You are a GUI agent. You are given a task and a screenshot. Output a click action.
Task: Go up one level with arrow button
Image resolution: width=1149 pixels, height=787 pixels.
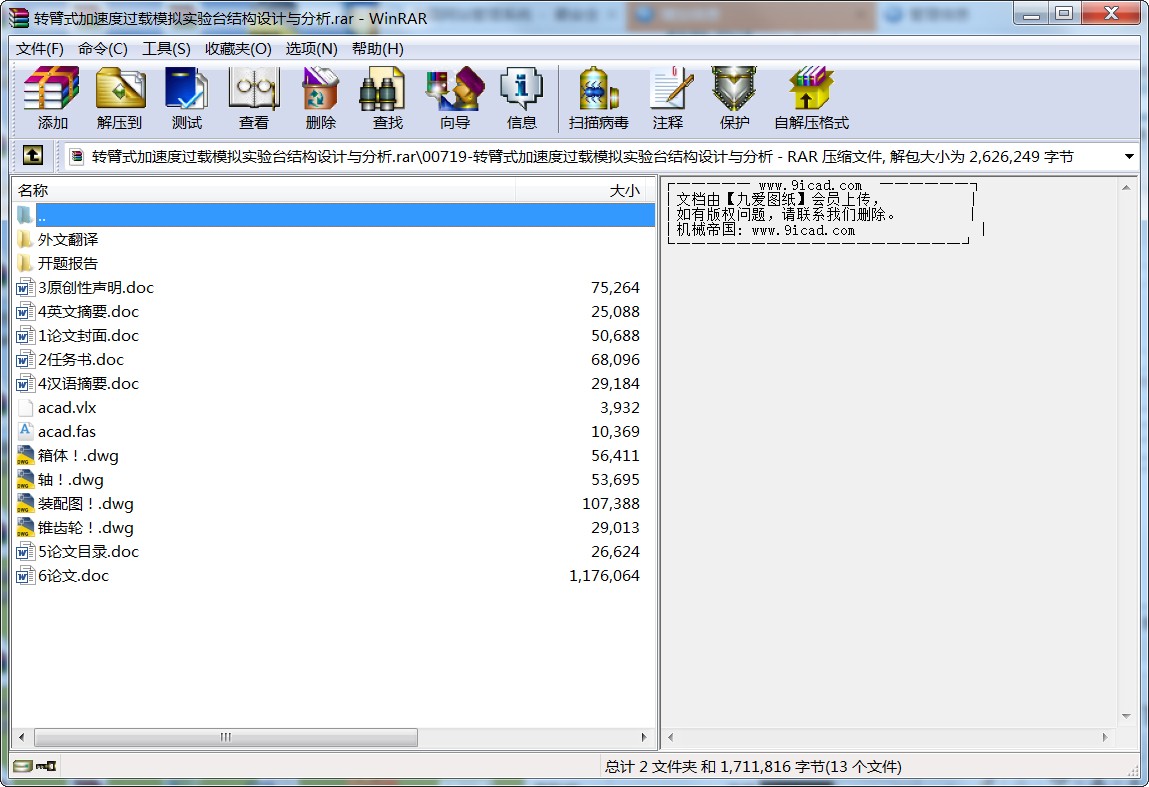[x=33, y=156]
